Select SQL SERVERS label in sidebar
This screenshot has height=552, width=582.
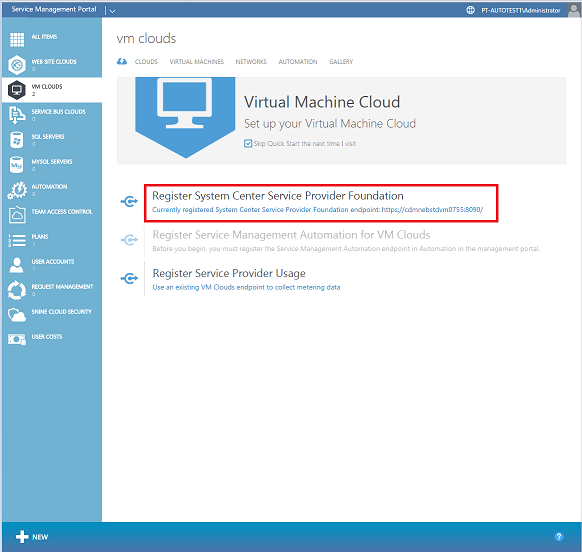click(x=48, y=137)
